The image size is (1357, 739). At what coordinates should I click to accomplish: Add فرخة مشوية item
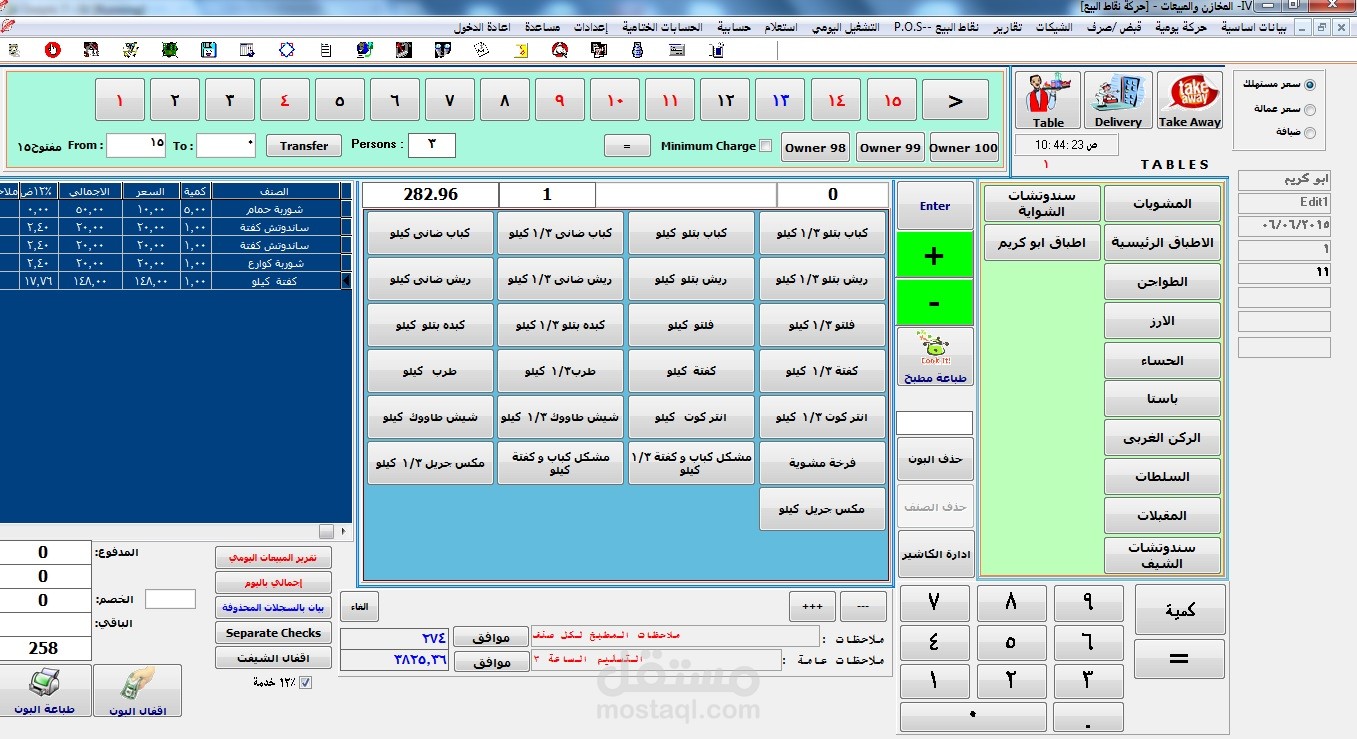tap(822, 463)
